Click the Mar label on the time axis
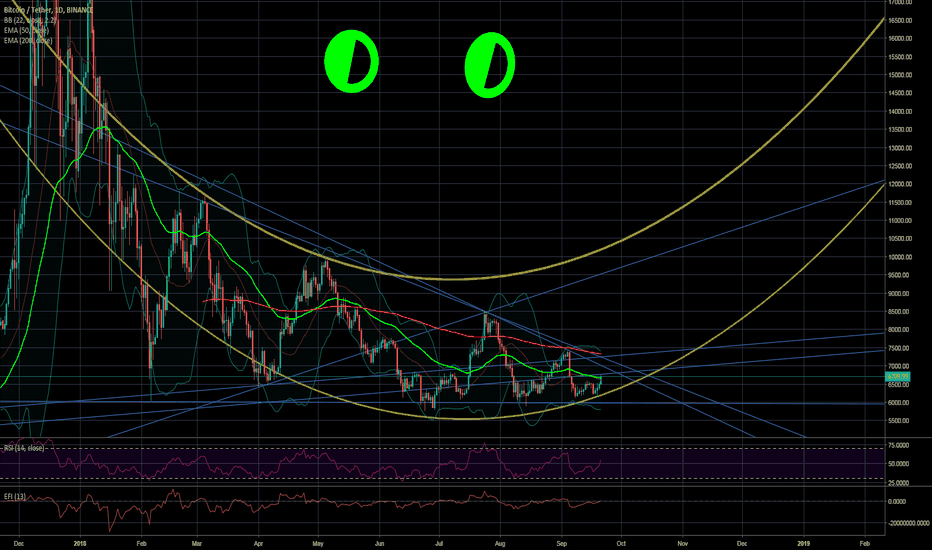The image size is (932, 550). (197, 543)
